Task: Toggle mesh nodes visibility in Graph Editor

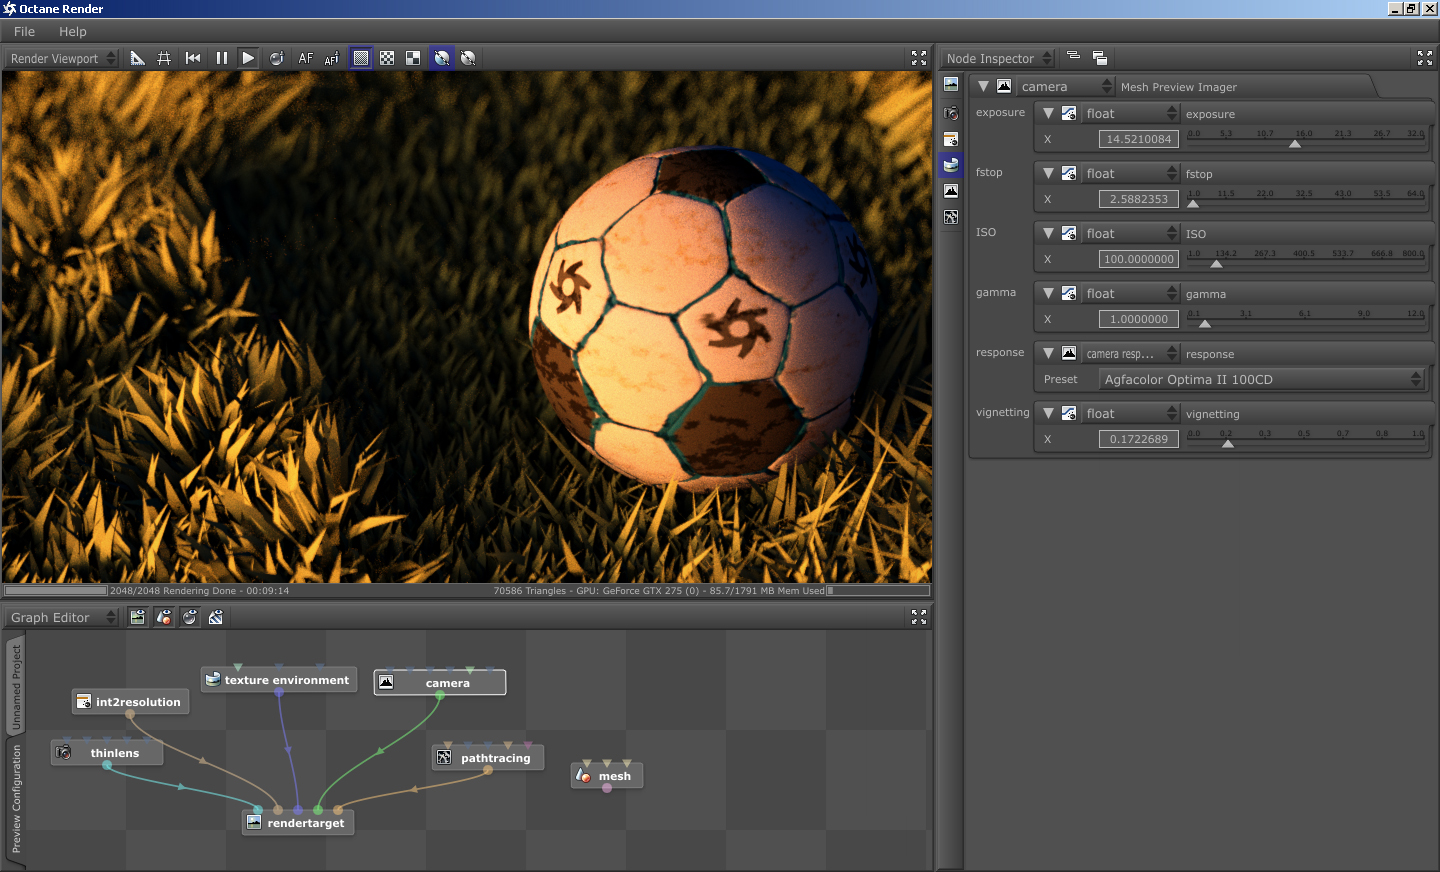Action: click(164, 617)
